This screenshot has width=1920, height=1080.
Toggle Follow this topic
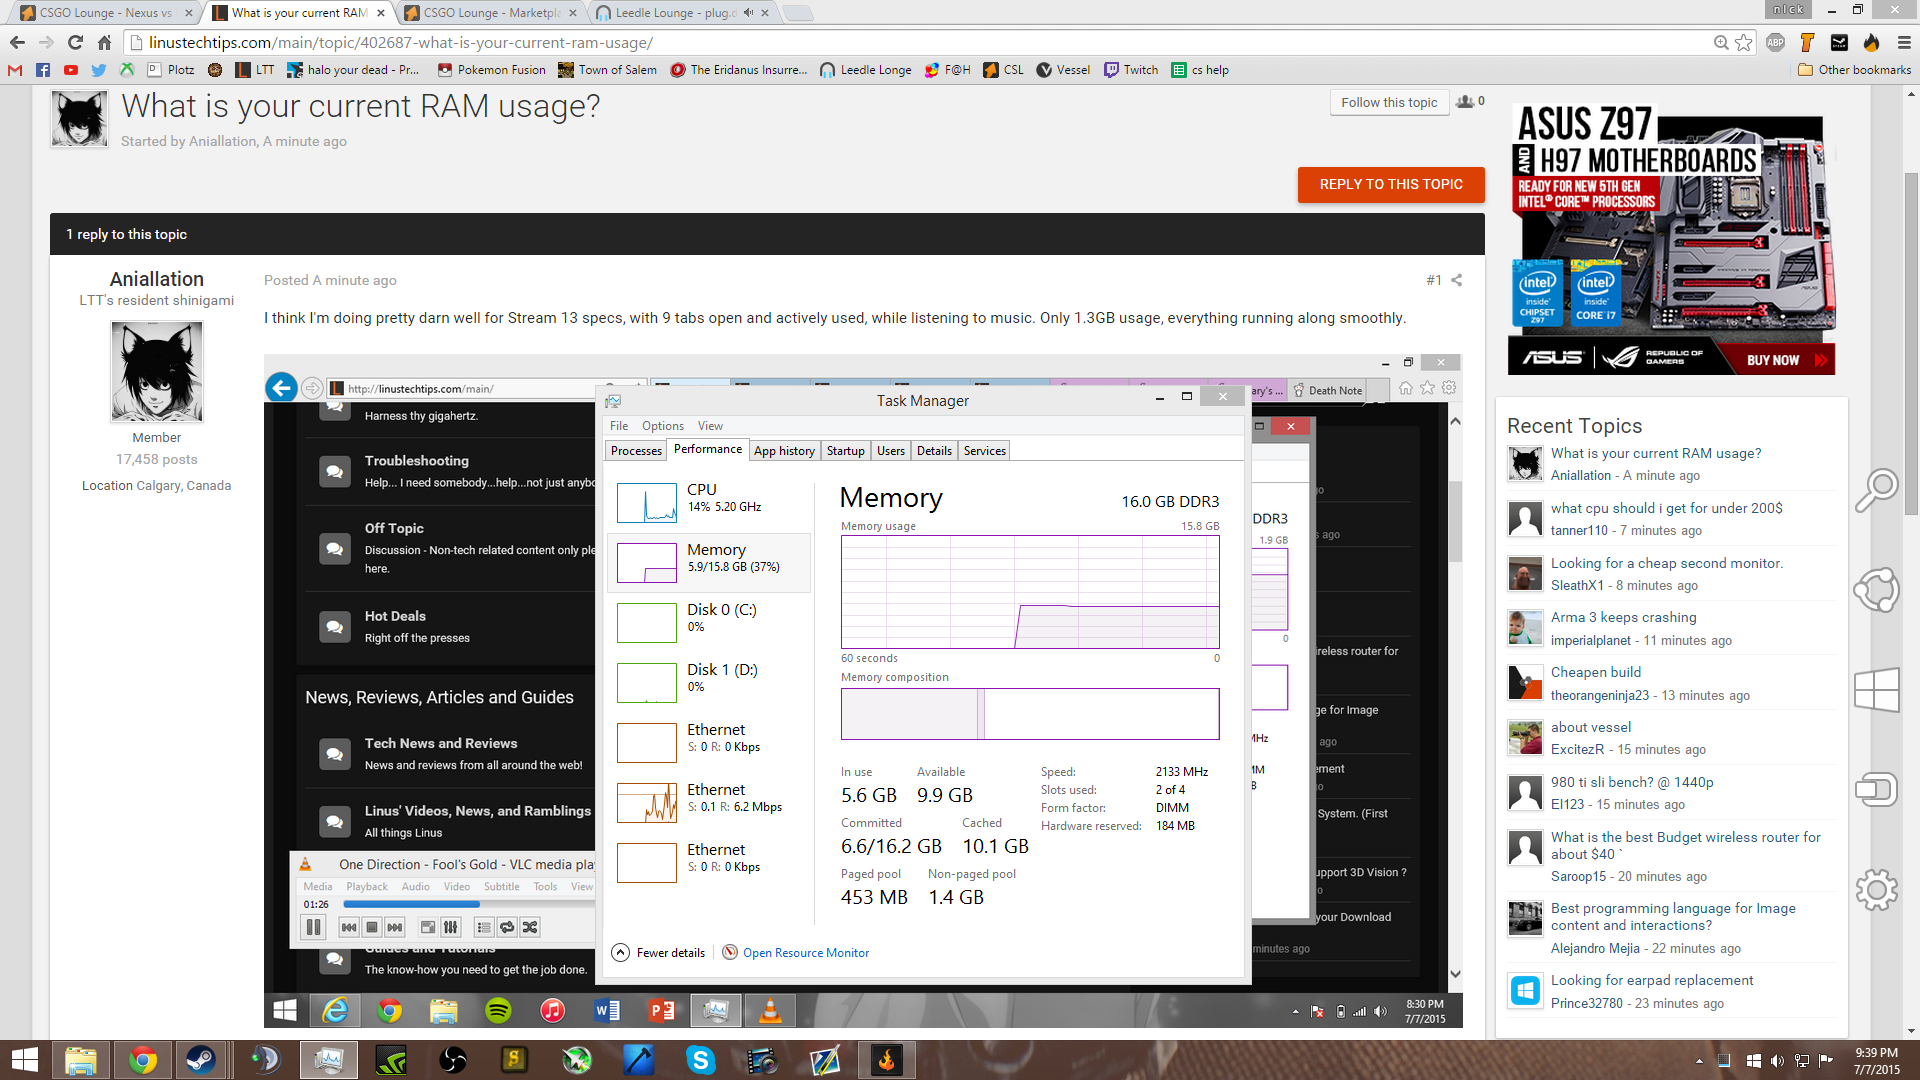pos(1389,102)
